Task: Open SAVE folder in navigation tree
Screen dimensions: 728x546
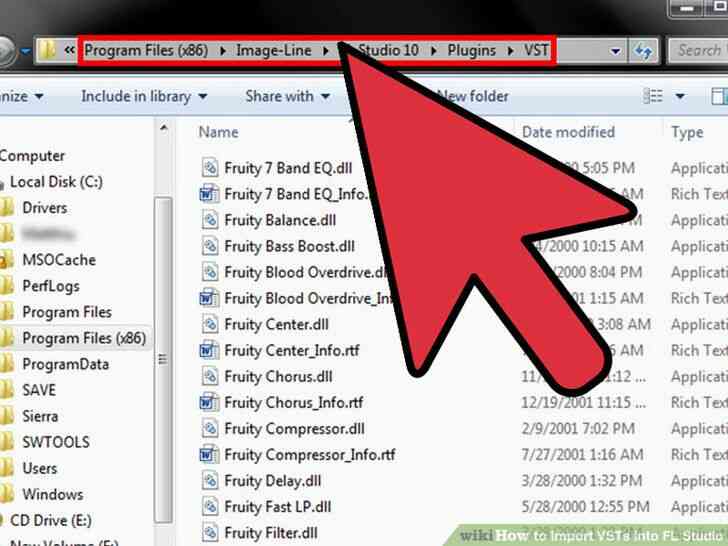Action: click(x=39, y=390)
